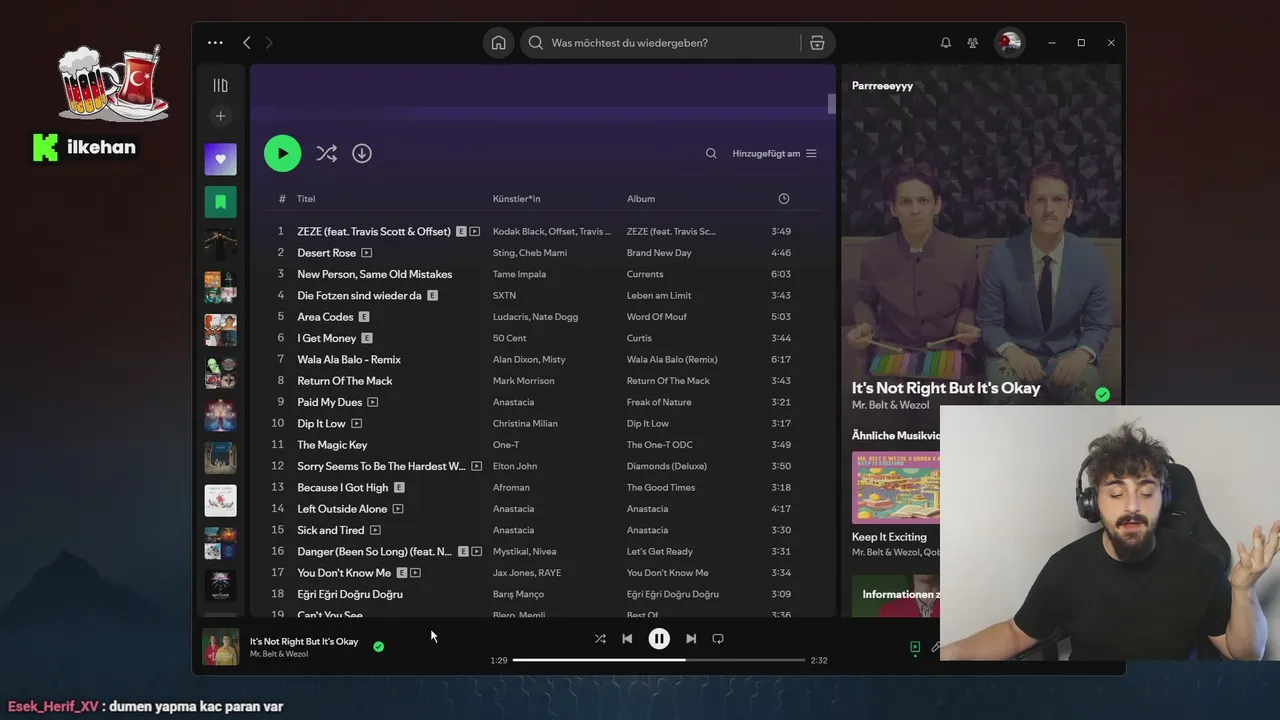Sort by the Titel column header
This screenshot has height=720, width=1280.
pyautogui.click(x=306, y=199)
